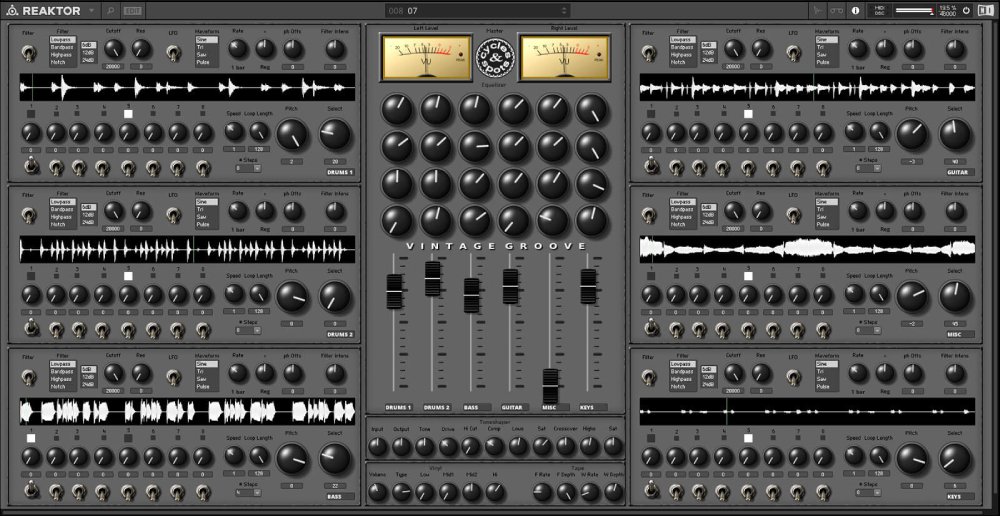
Task: Open the Reaktor main menu arrow
Action: click(x=90, y=10)
